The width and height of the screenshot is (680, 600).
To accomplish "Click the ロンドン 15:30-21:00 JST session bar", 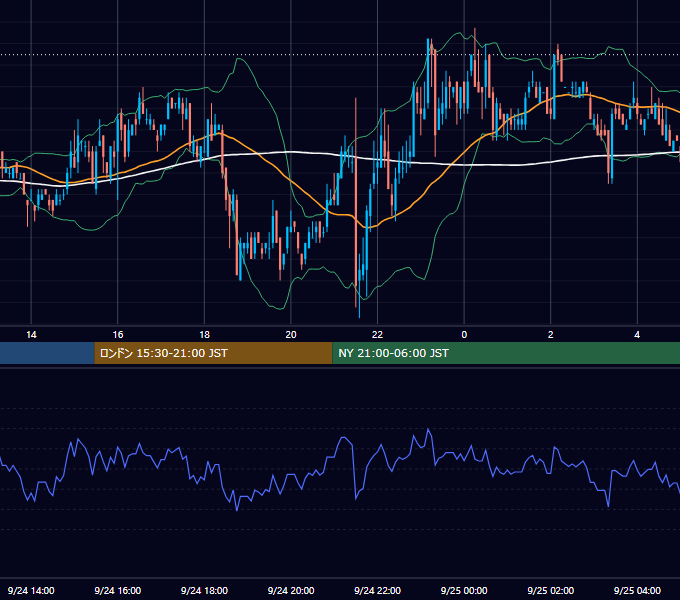I will [213, 353].
